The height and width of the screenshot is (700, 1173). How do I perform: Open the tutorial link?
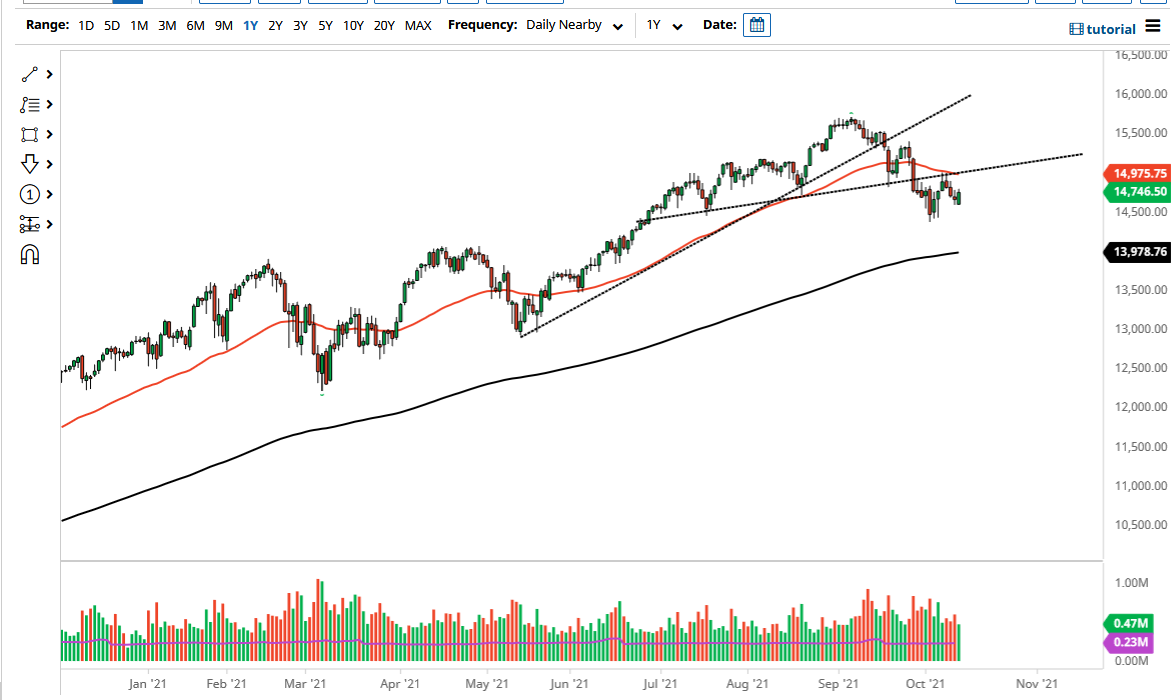[x=1102, y=29]
